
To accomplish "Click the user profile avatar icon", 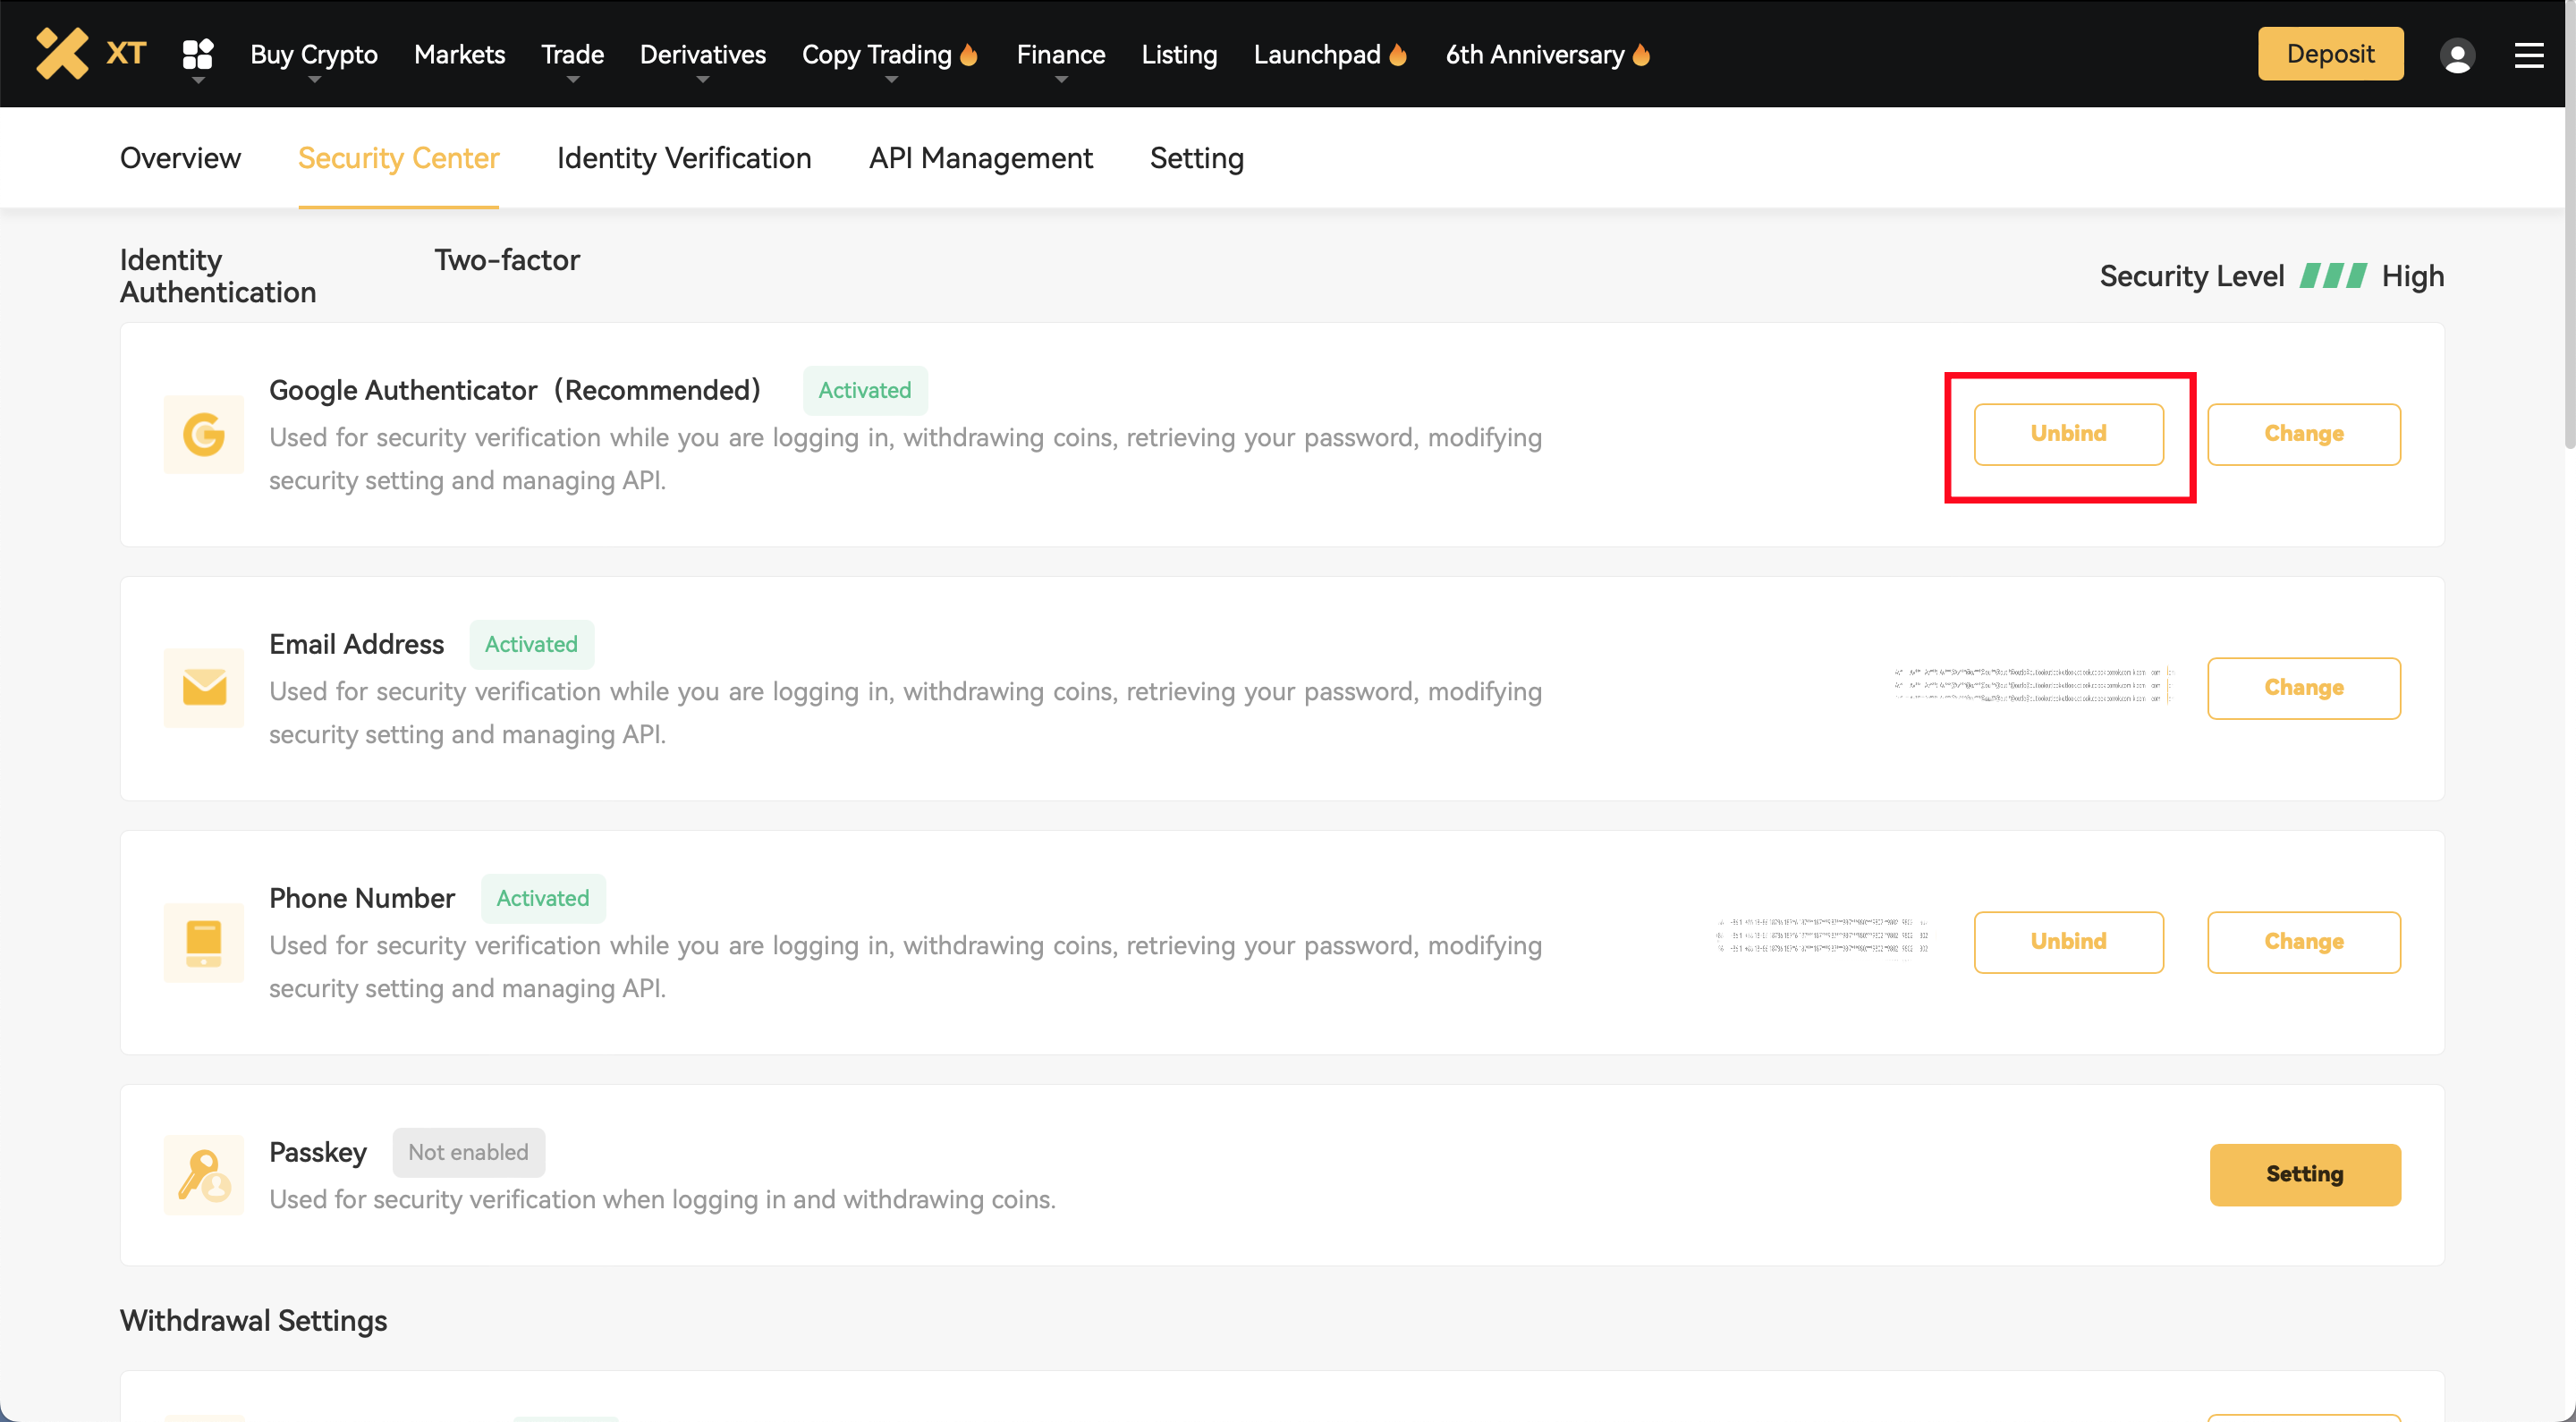I will tap(2457, 55).
